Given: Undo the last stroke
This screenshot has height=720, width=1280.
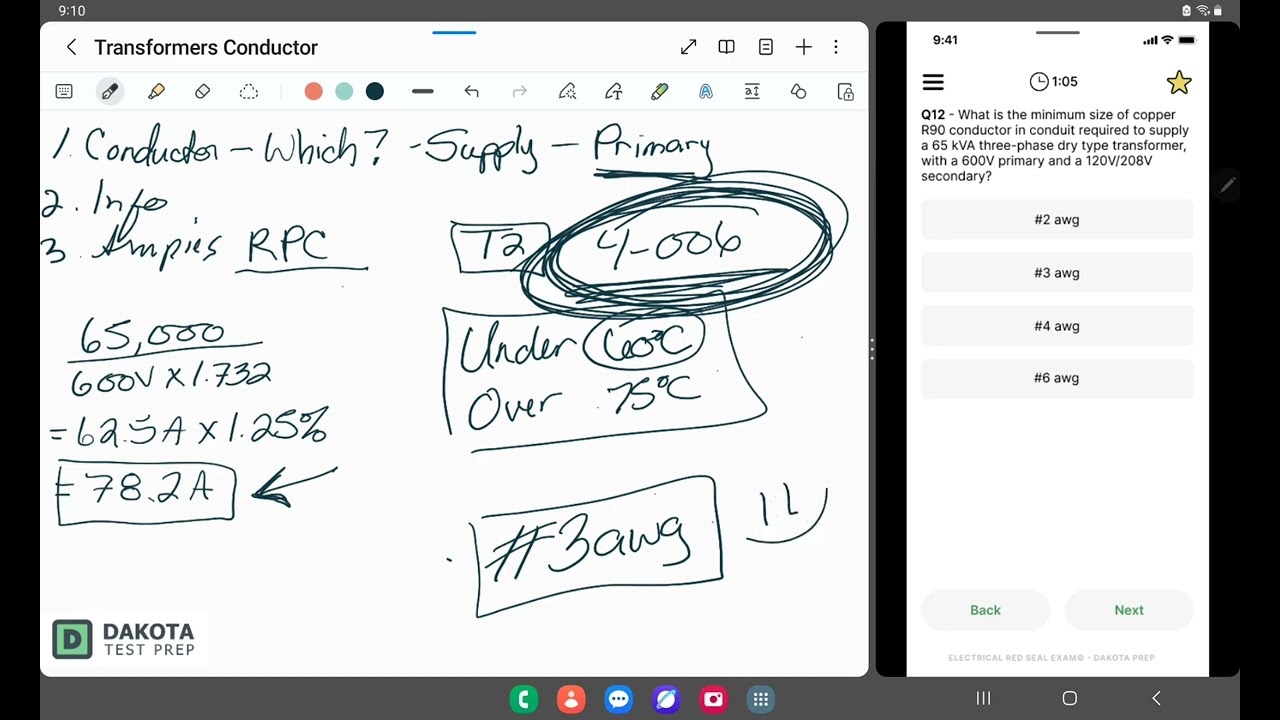Looking at the screenshot, I should click(x=472, y=91).
